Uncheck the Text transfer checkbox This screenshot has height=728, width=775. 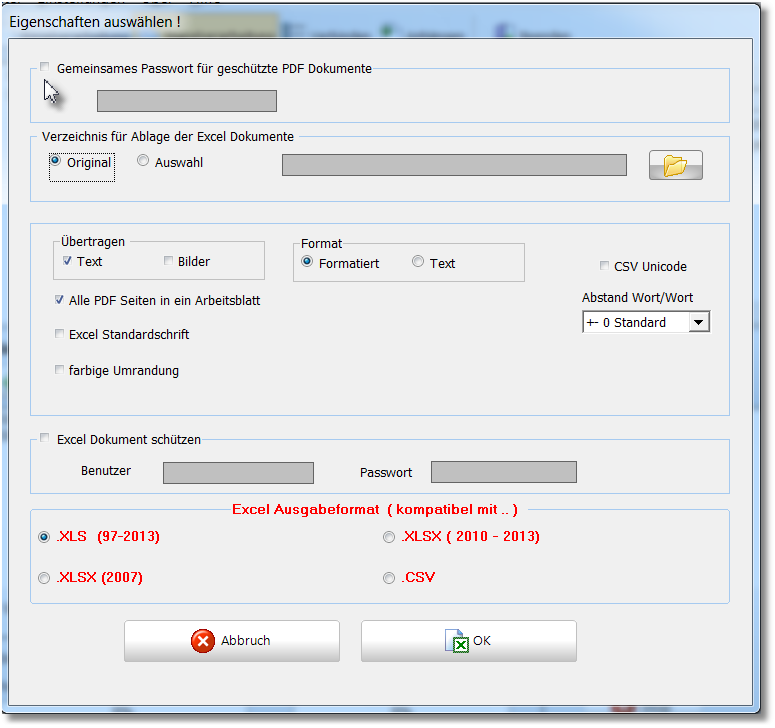pyautogui.click(x=66, y=262)
